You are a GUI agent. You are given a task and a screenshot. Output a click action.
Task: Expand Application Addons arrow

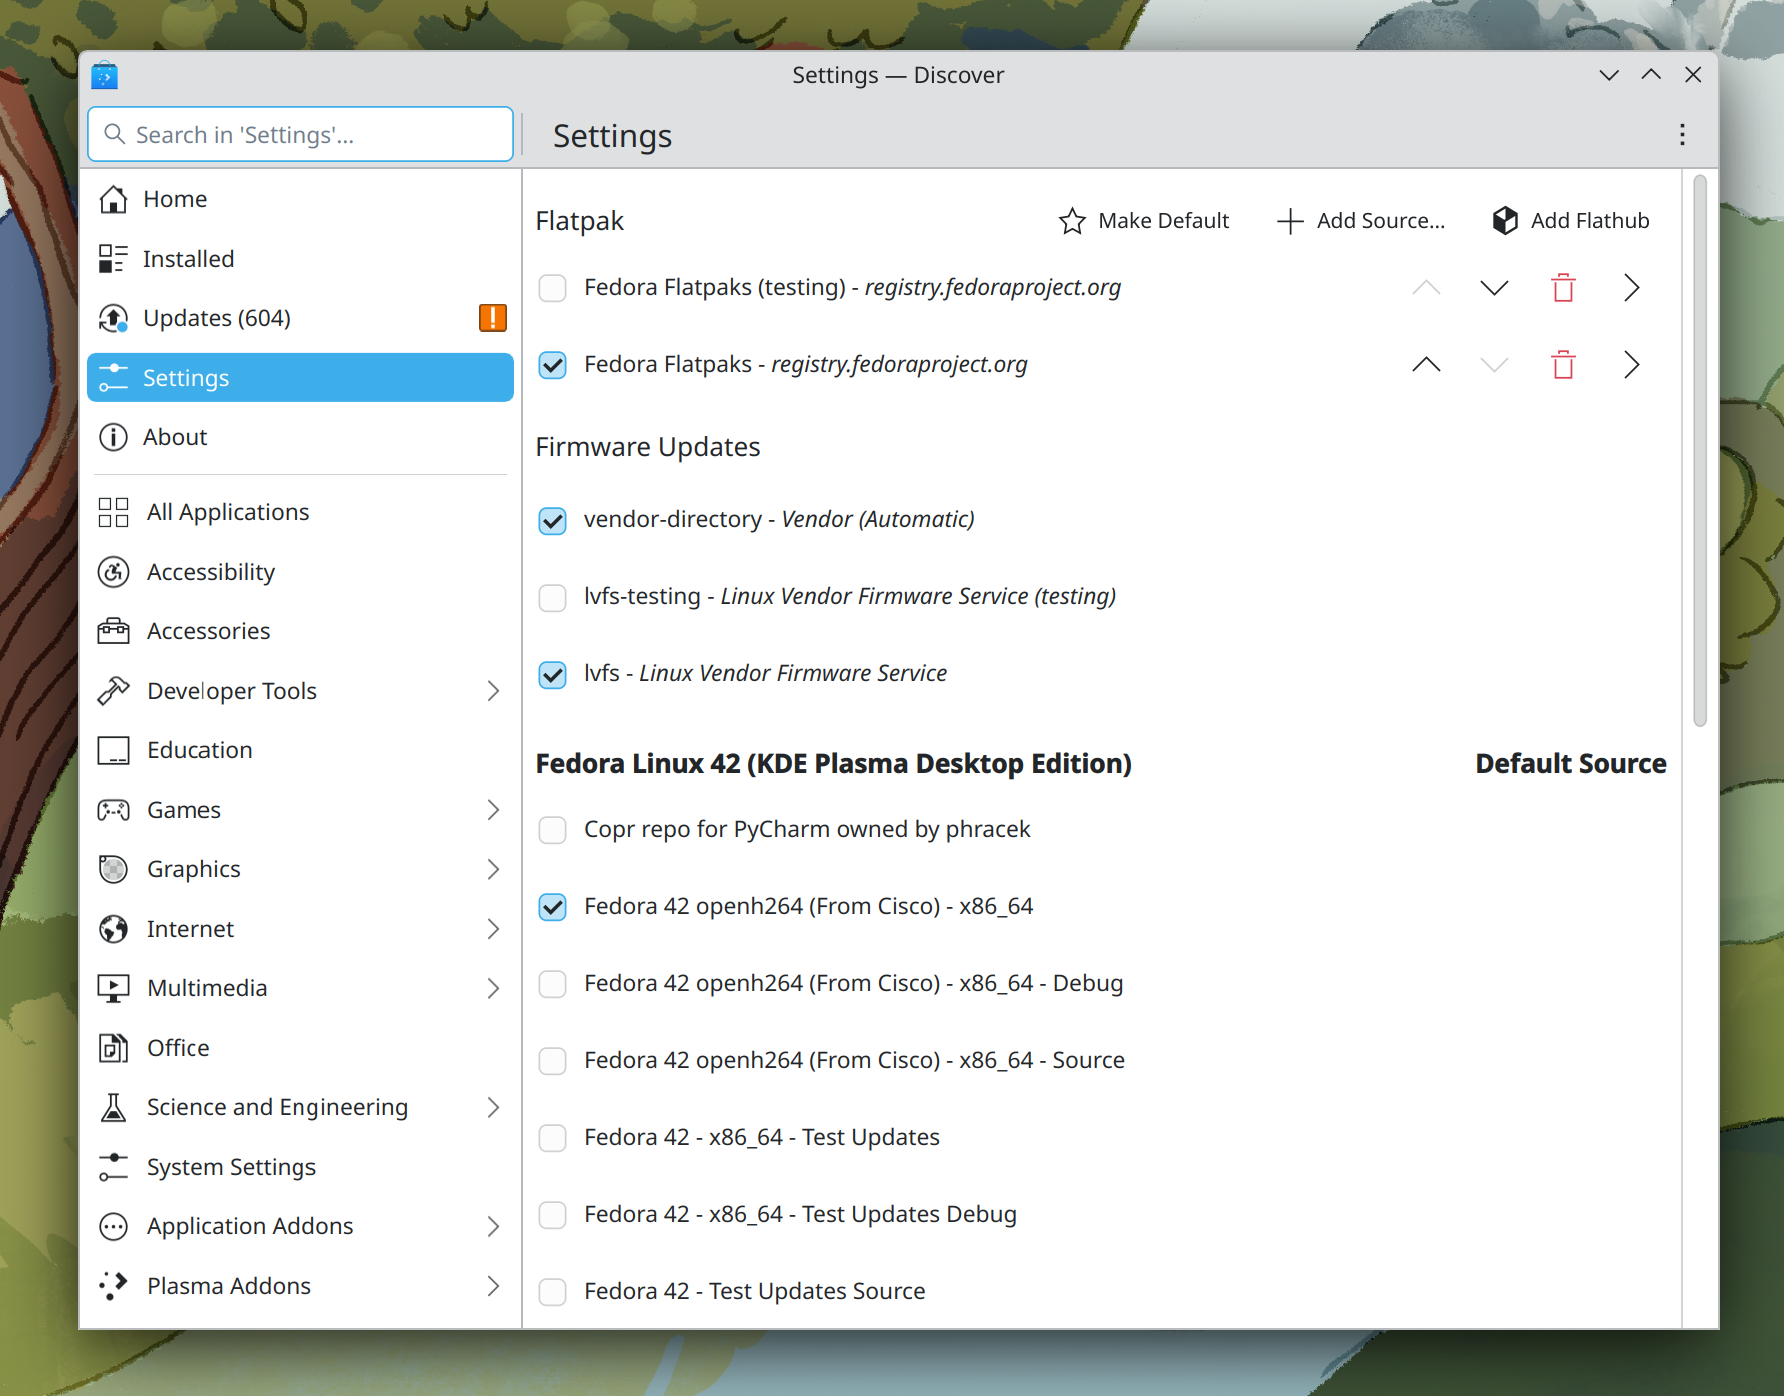click(x=493, y=1226)
